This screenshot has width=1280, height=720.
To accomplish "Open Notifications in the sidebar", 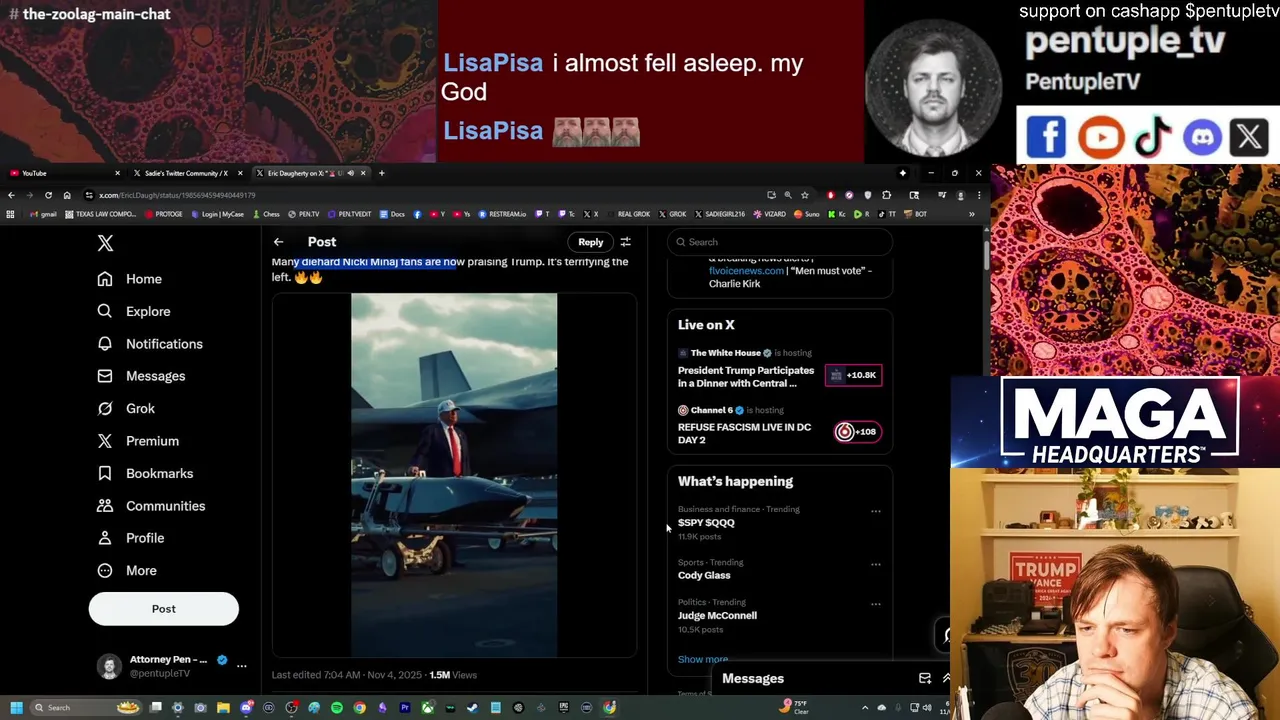I will pos(149,344).
